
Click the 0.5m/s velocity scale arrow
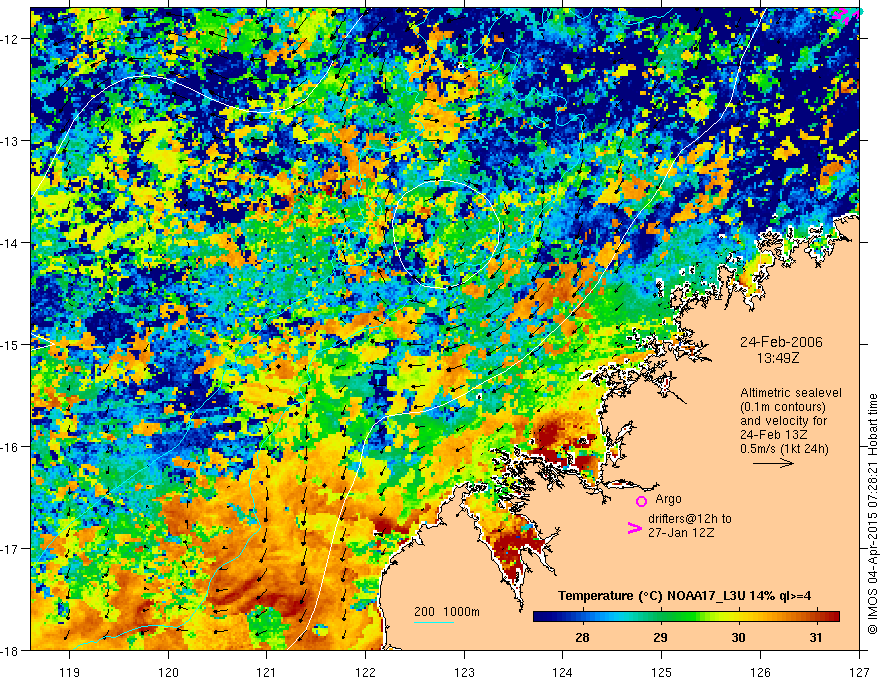(x=773, y=463)
